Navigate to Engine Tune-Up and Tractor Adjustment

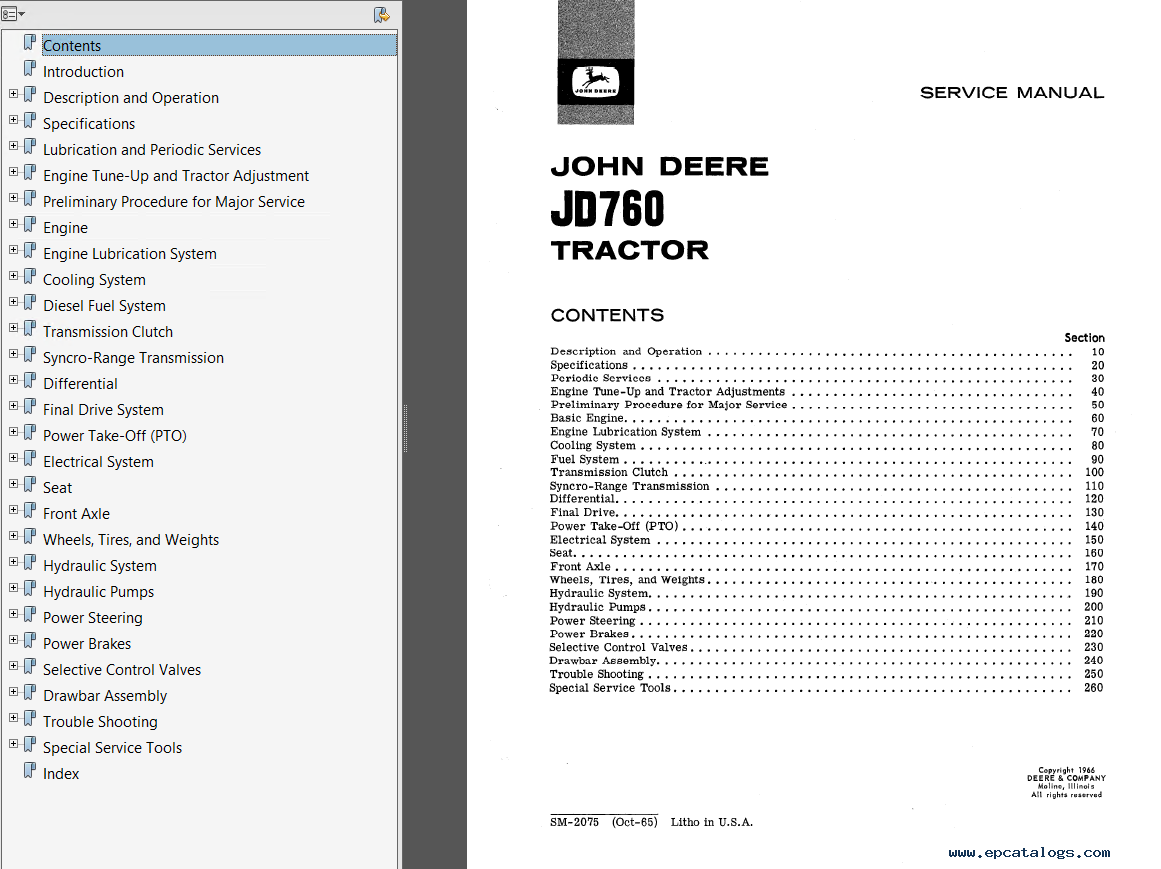176,175
